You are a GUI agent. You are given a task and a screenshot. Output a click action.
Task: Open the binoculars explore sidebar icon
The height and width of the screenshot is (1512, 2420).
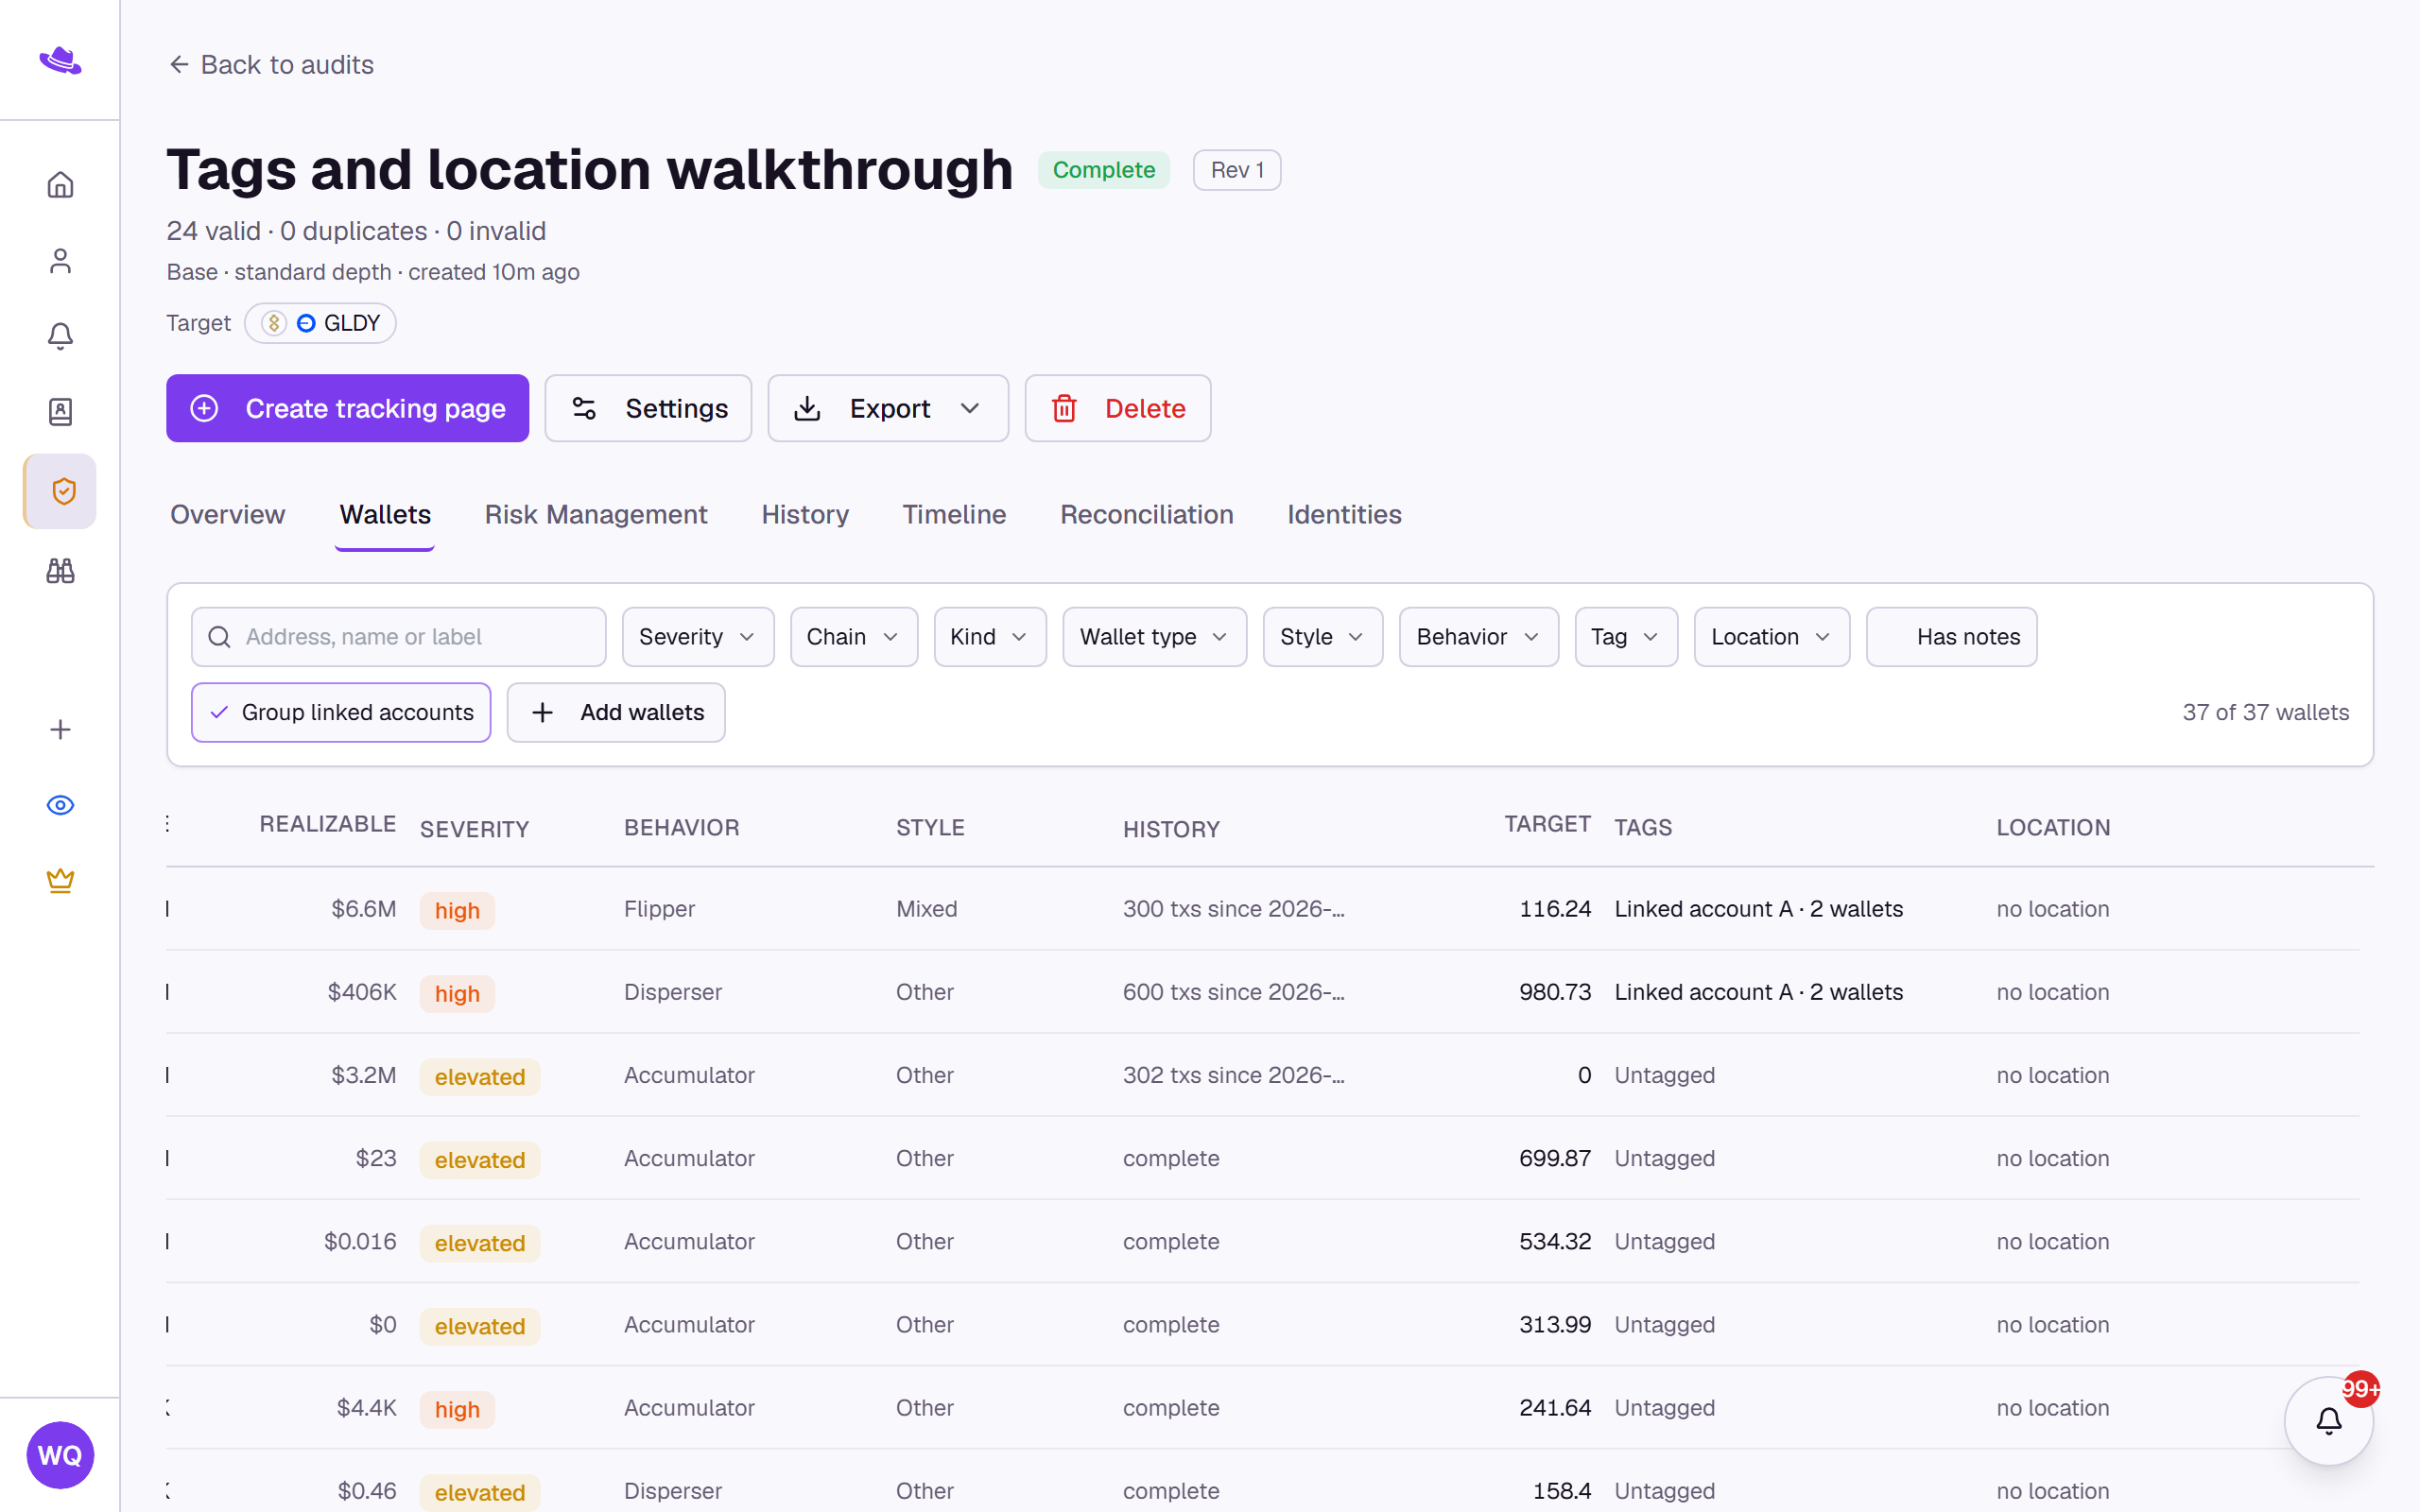click(x=60, y=571)
